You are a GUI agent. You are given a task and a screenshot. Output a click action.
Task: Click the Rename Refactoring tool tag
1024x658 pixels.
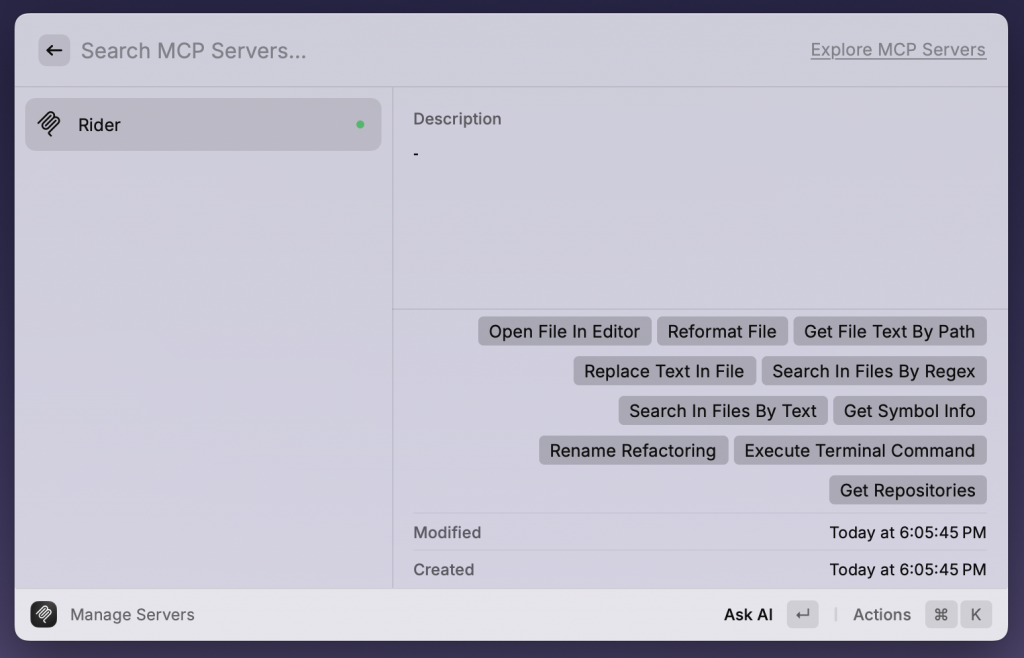click(632, 451)
